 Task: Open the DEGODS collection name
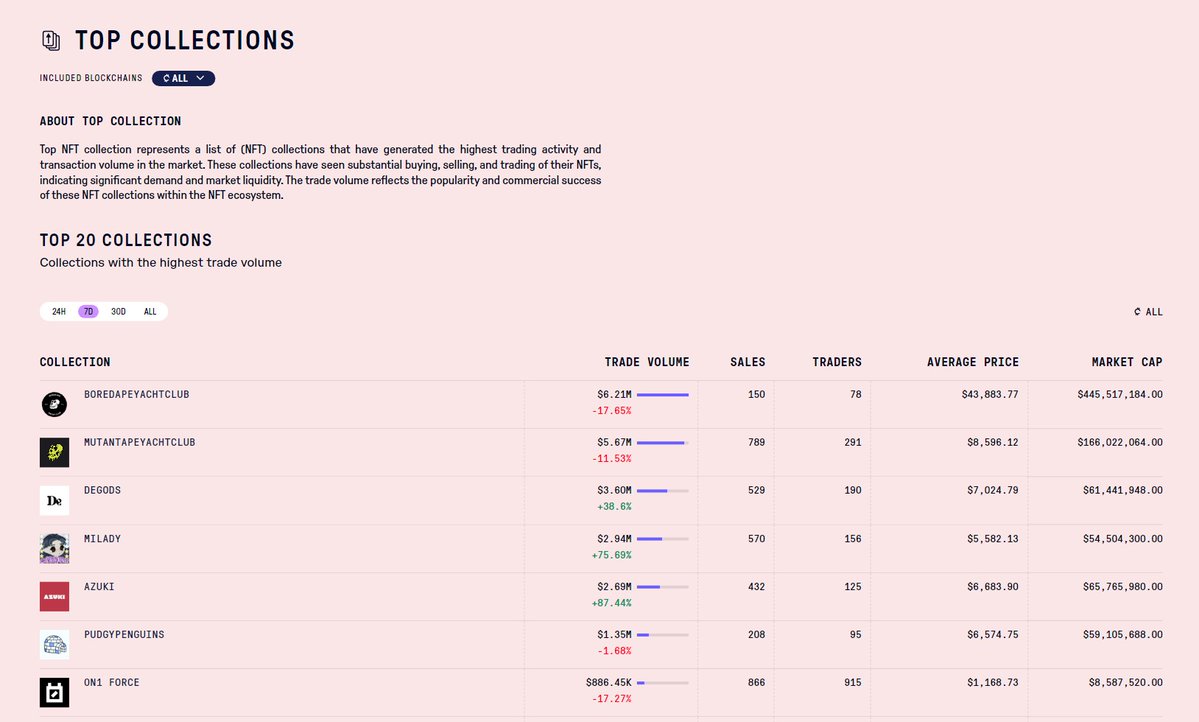point(102,490)
